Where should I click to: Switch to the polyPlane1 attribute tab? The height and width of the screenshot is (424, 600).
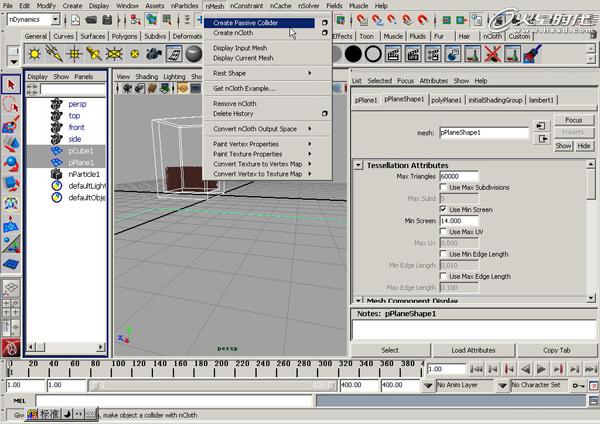(x=446, y=100)
